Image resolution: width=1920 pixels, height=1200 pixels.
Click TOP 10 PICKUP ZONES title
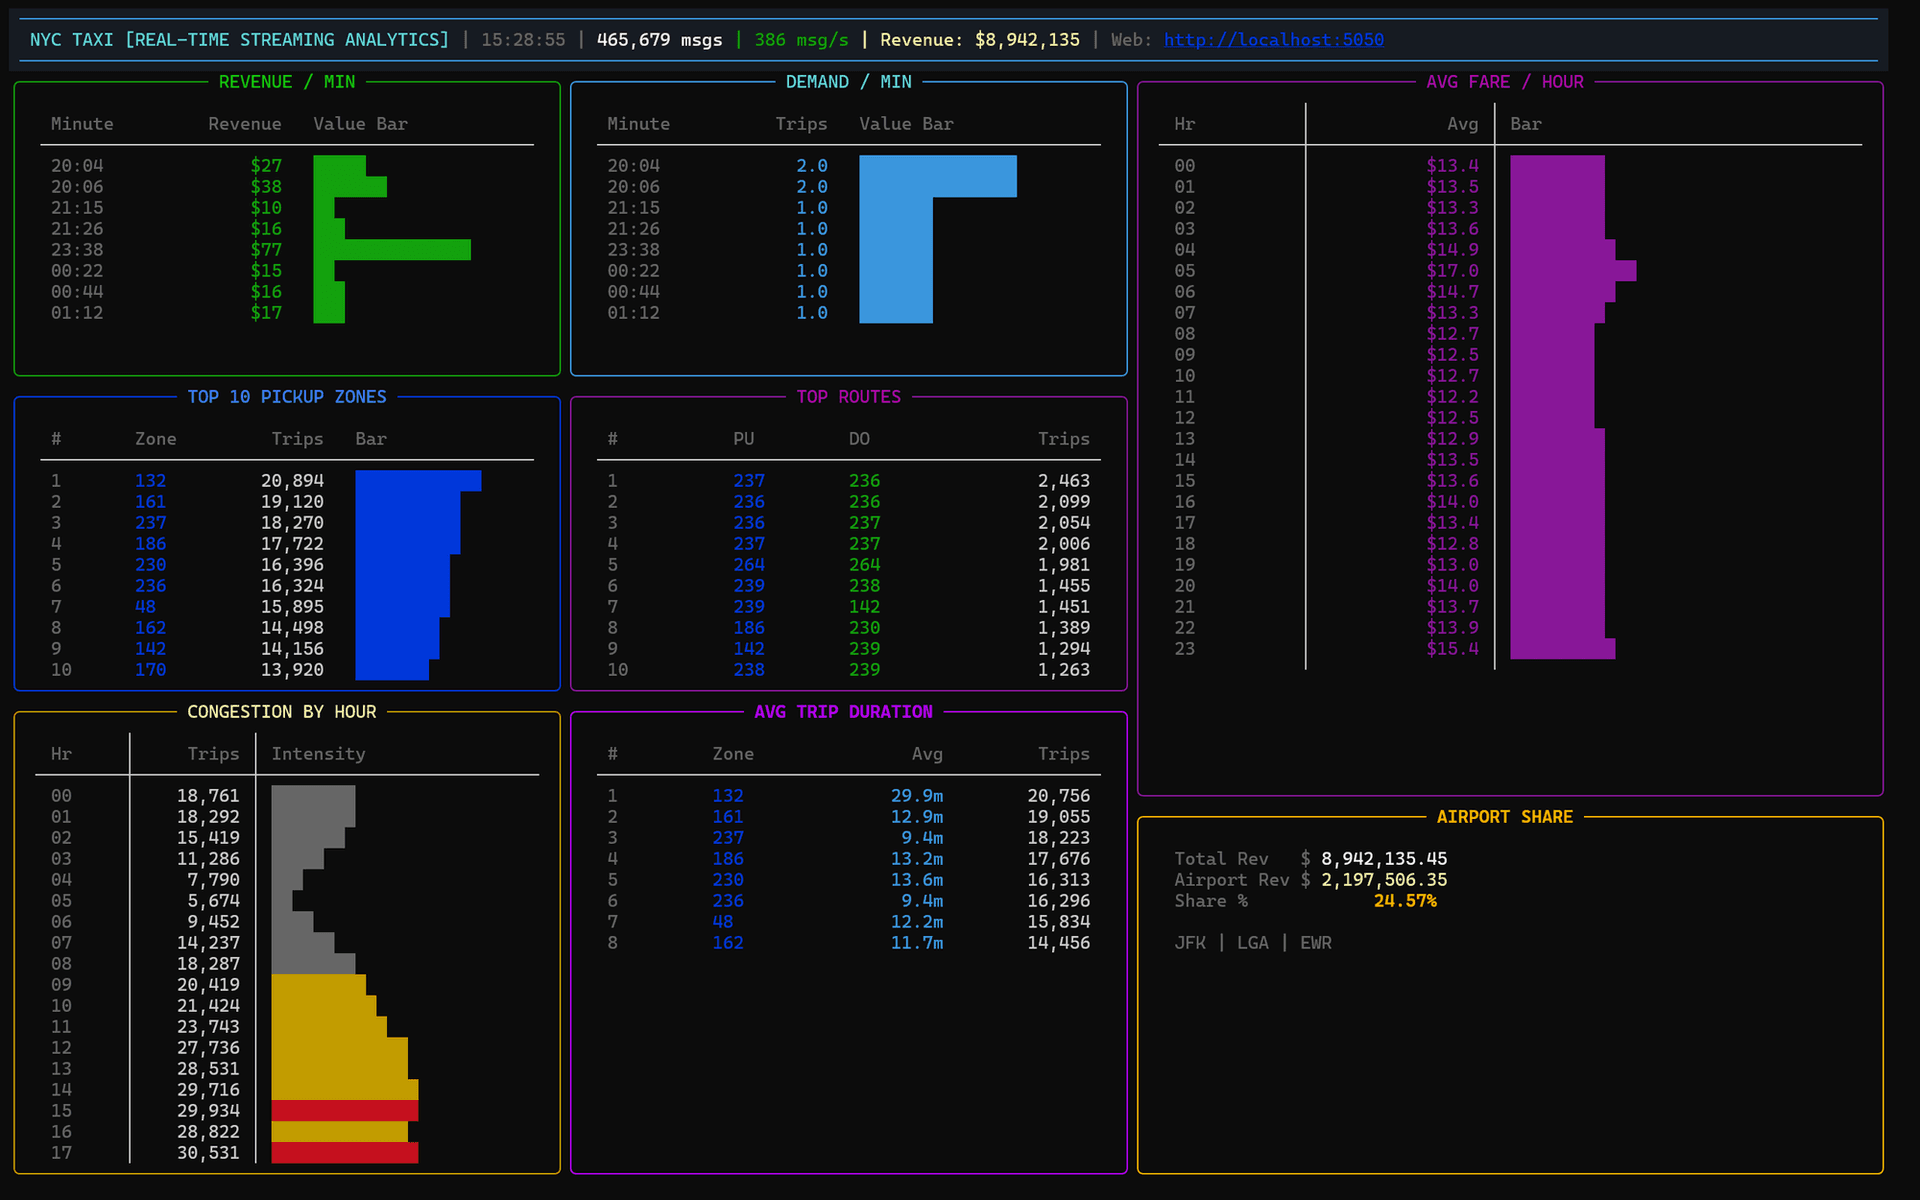(x=287, y=397)
